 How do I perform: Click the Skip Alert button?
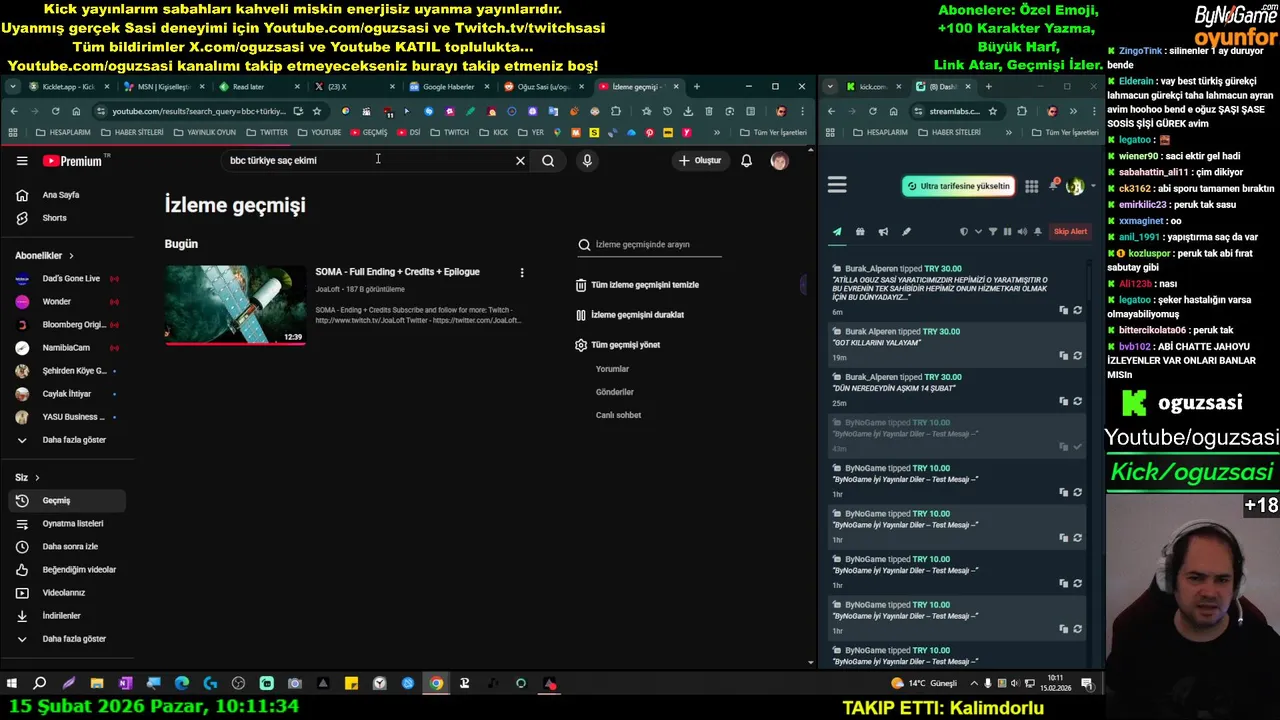point(1070,232)
